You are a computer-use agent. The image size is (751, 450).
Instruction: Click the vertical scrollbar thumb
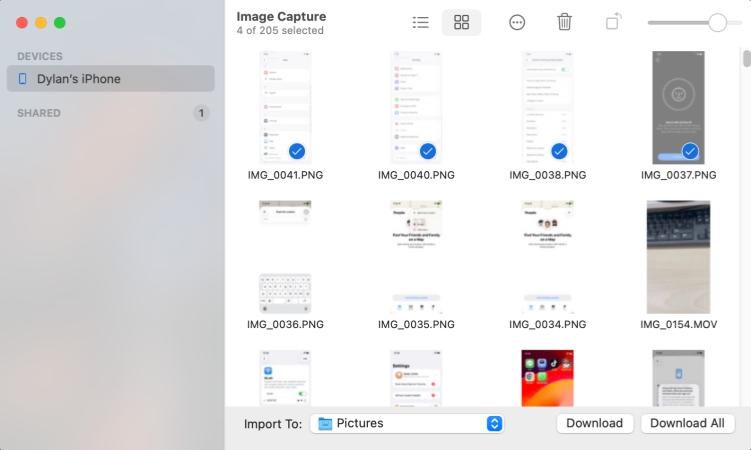[747, 58]
